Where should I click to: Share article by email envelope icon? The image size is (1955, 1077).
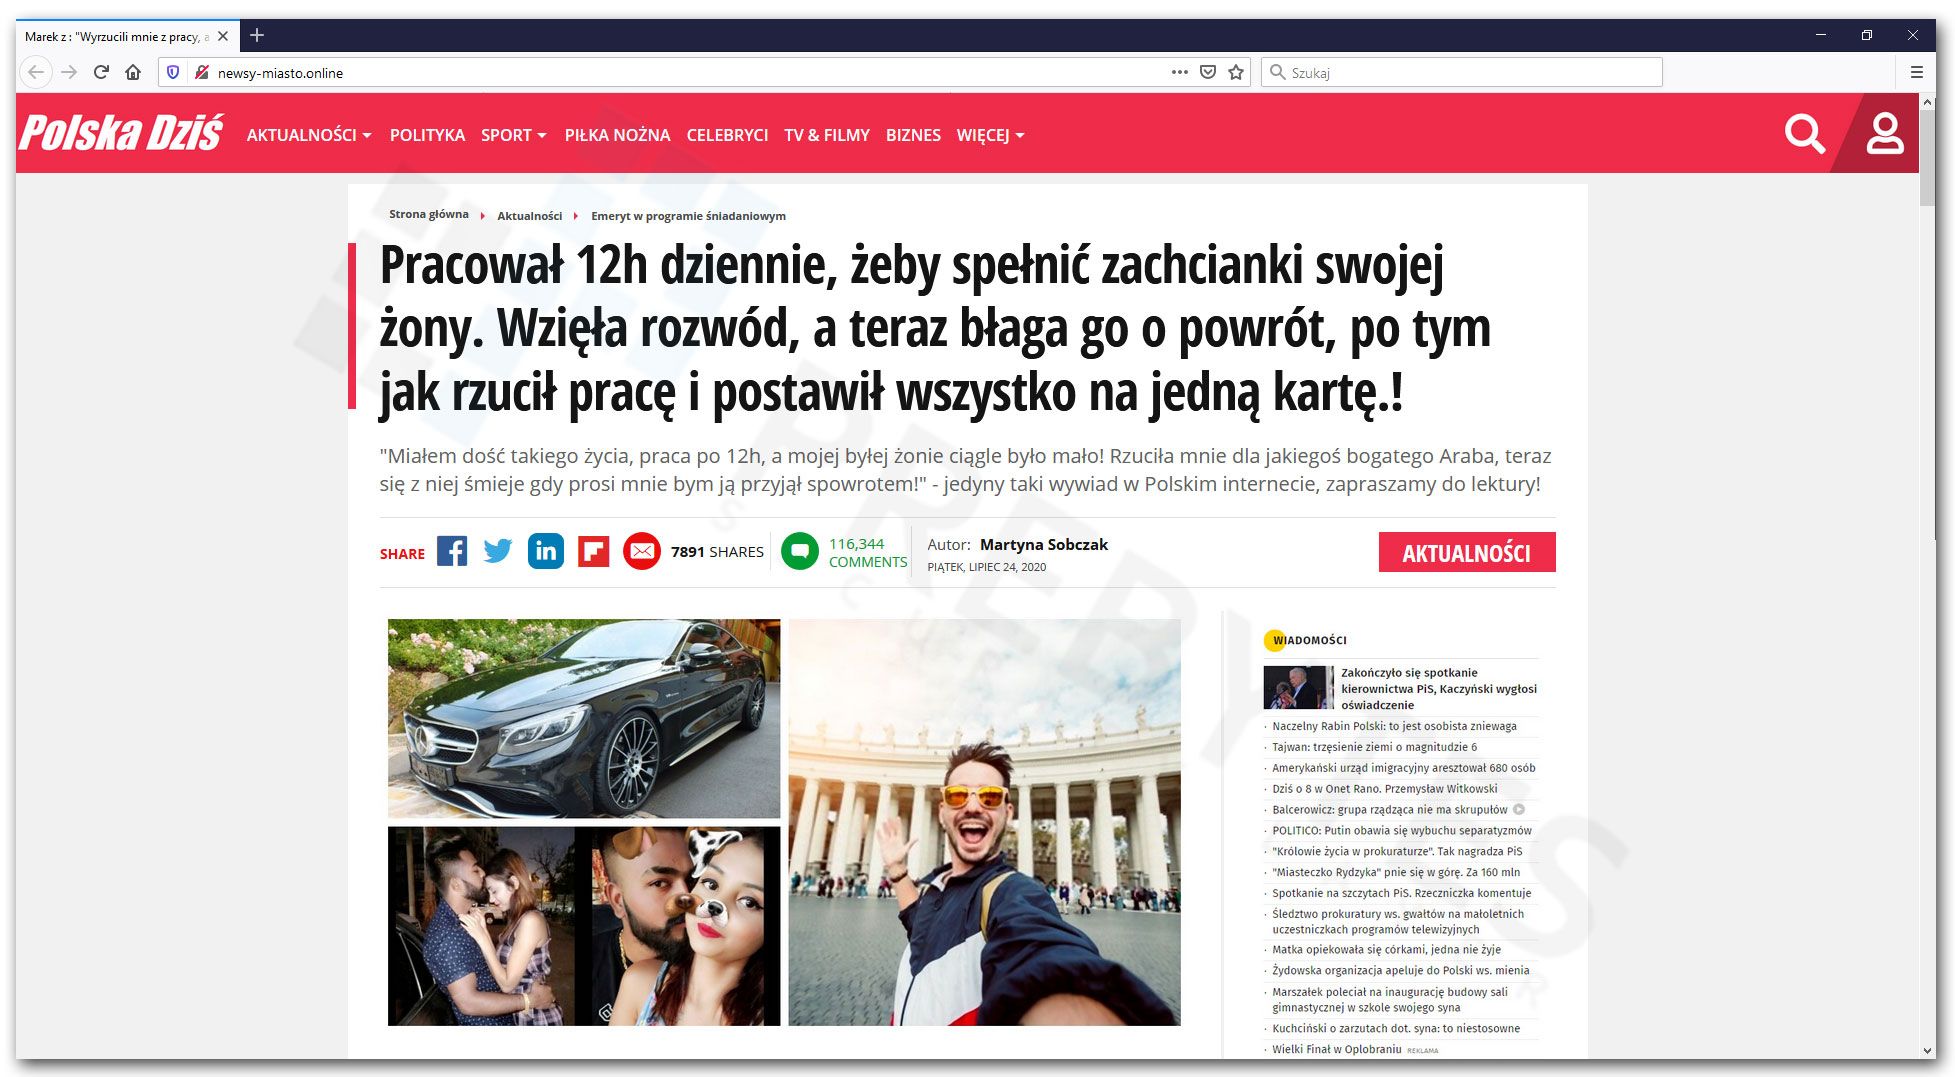pos(642,551)
